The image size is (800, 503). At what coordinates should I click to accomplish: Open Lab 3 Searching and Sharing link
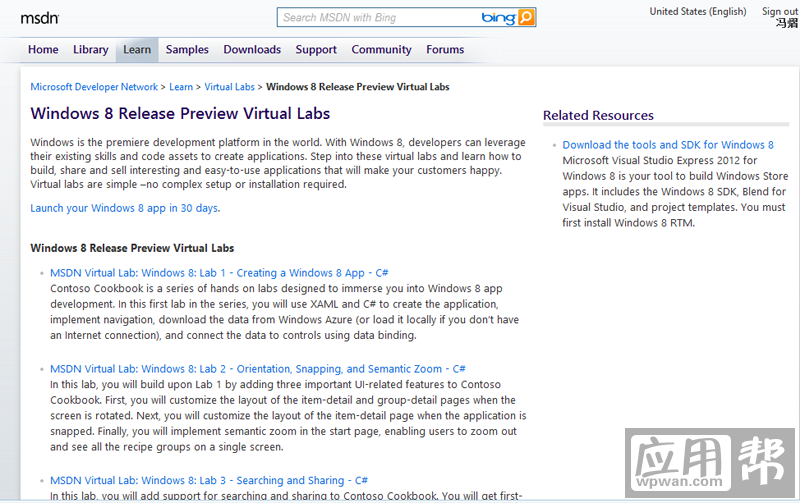pos(209,481)
